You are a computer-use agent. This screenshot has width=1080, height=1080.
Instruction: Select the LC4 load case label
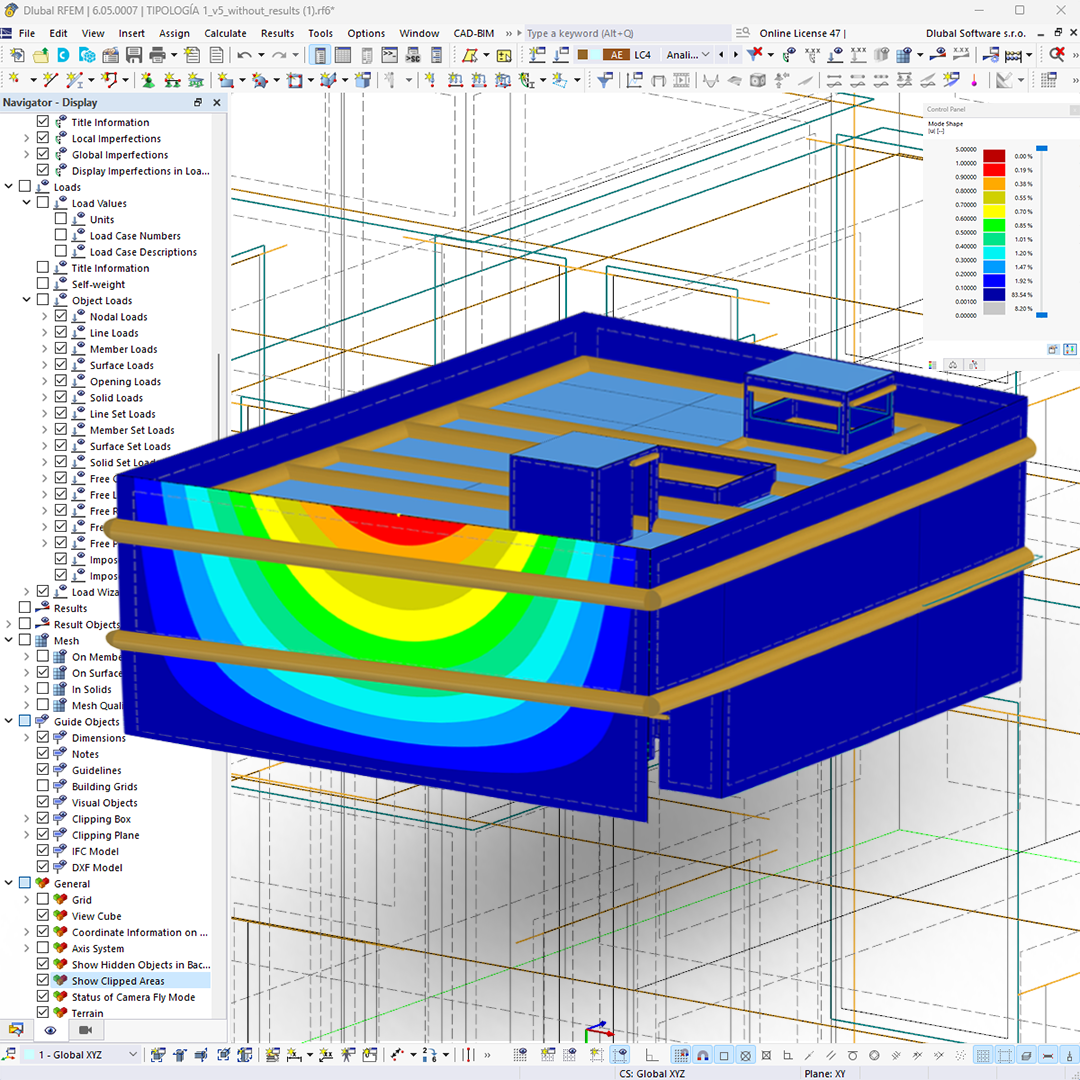(x=643, y=54)
